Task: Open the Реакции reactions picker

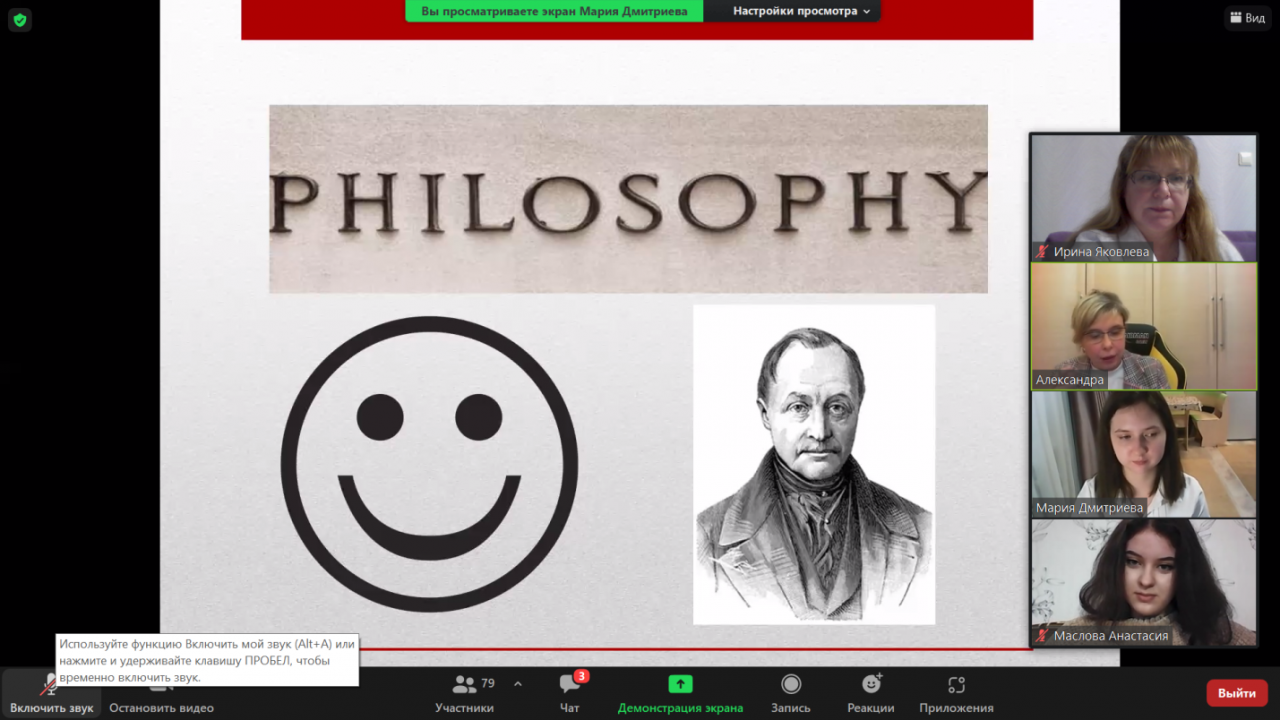Action: coord(871,692)
